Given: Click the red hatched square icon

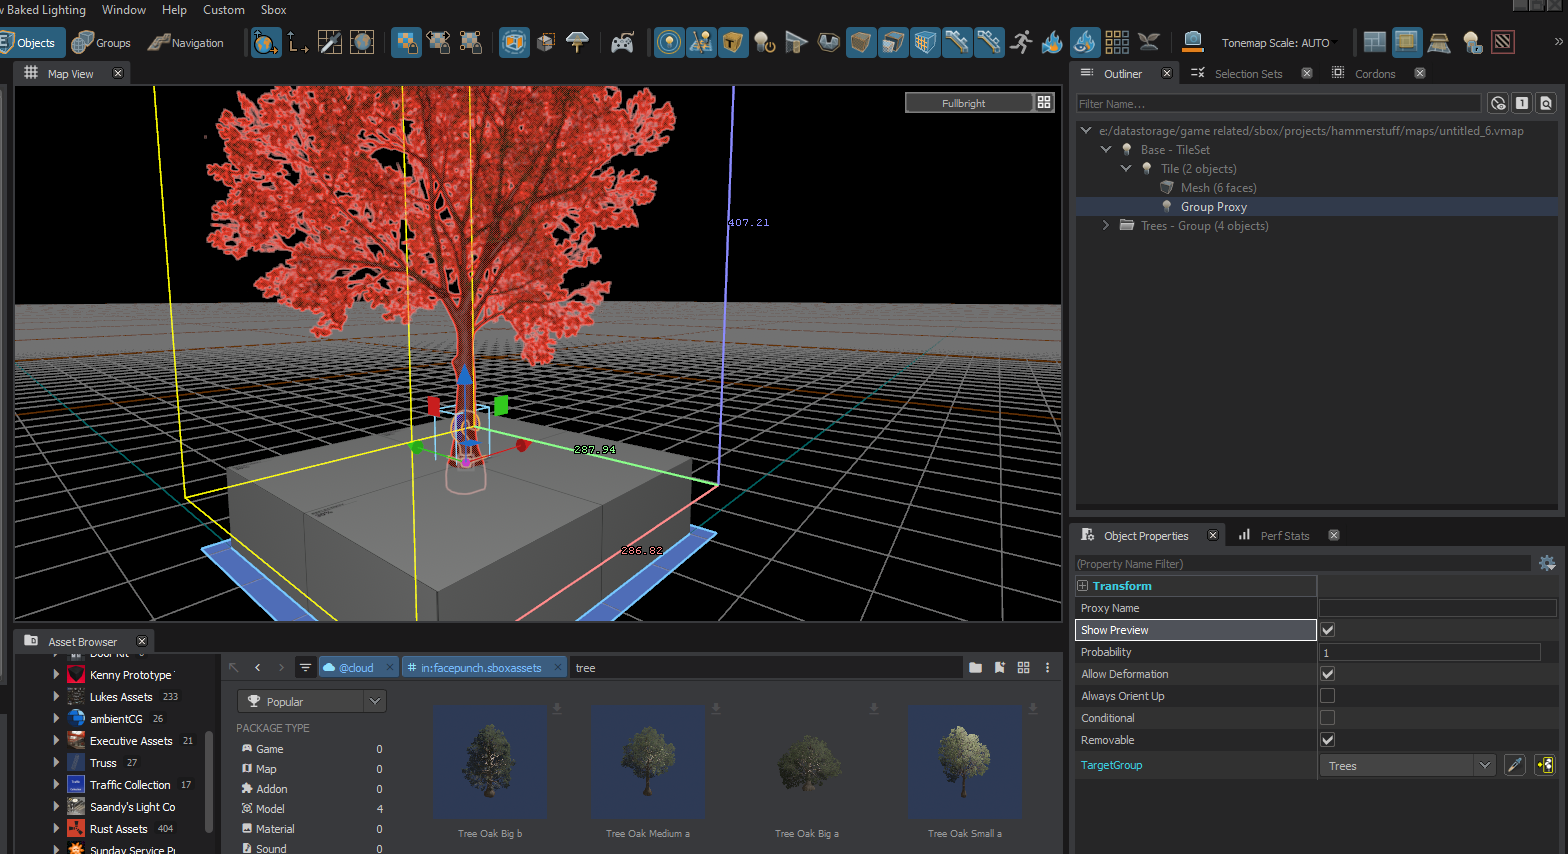Looking at the screenshot, I should [x=1502, y=42].
